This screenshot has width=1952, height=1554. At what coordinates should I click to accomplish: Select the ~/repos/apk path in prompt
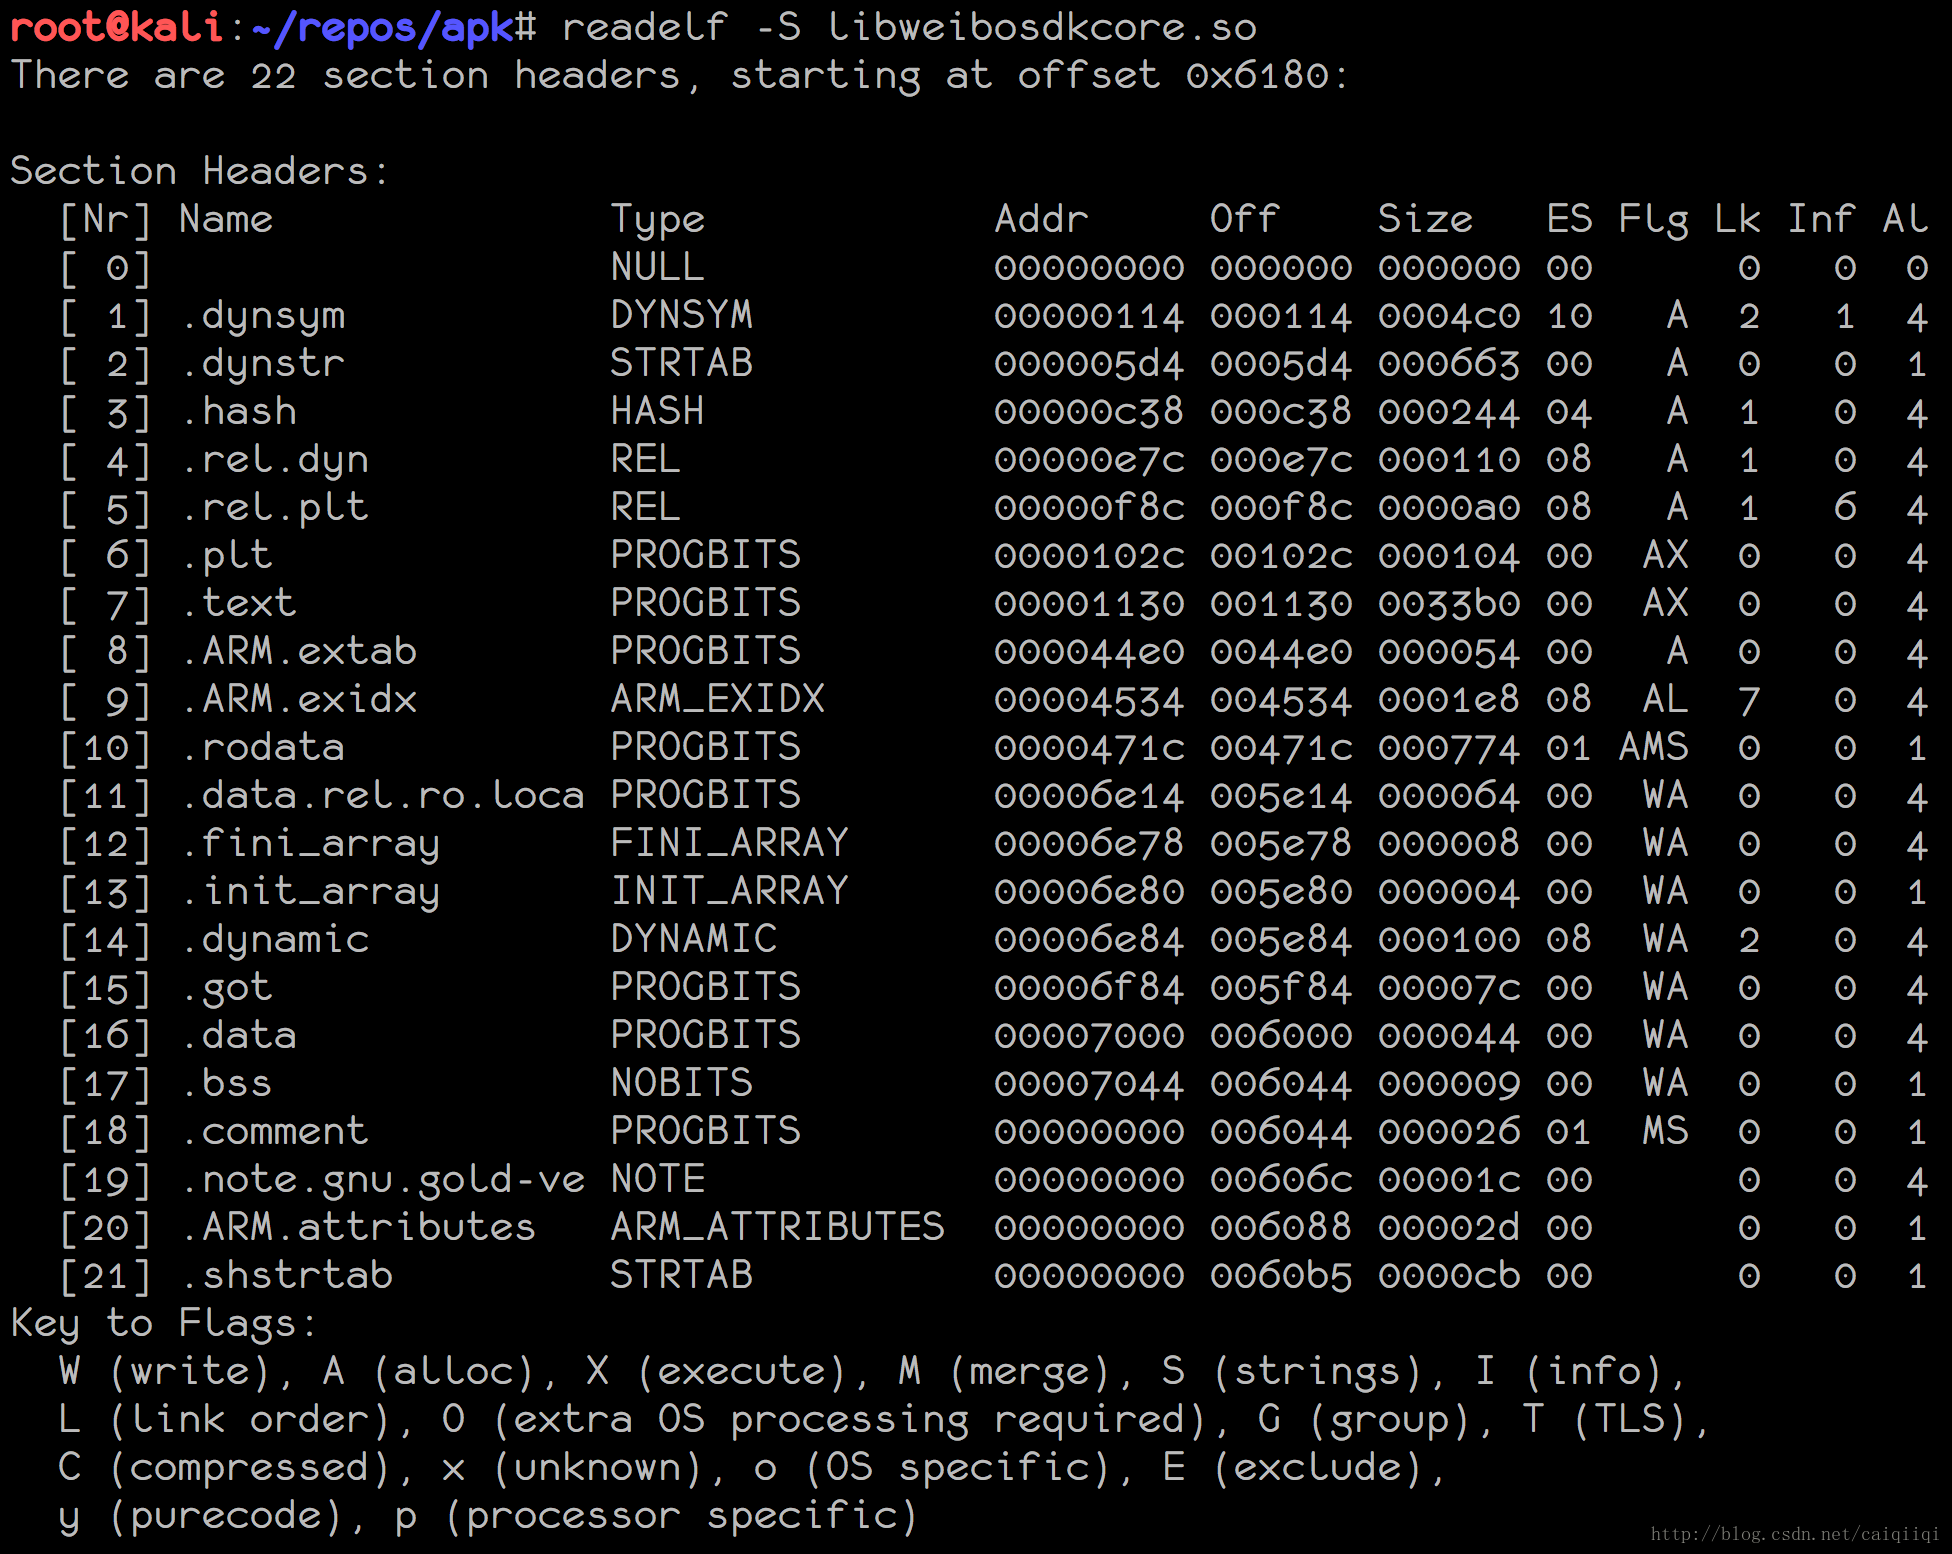[383, 29]
